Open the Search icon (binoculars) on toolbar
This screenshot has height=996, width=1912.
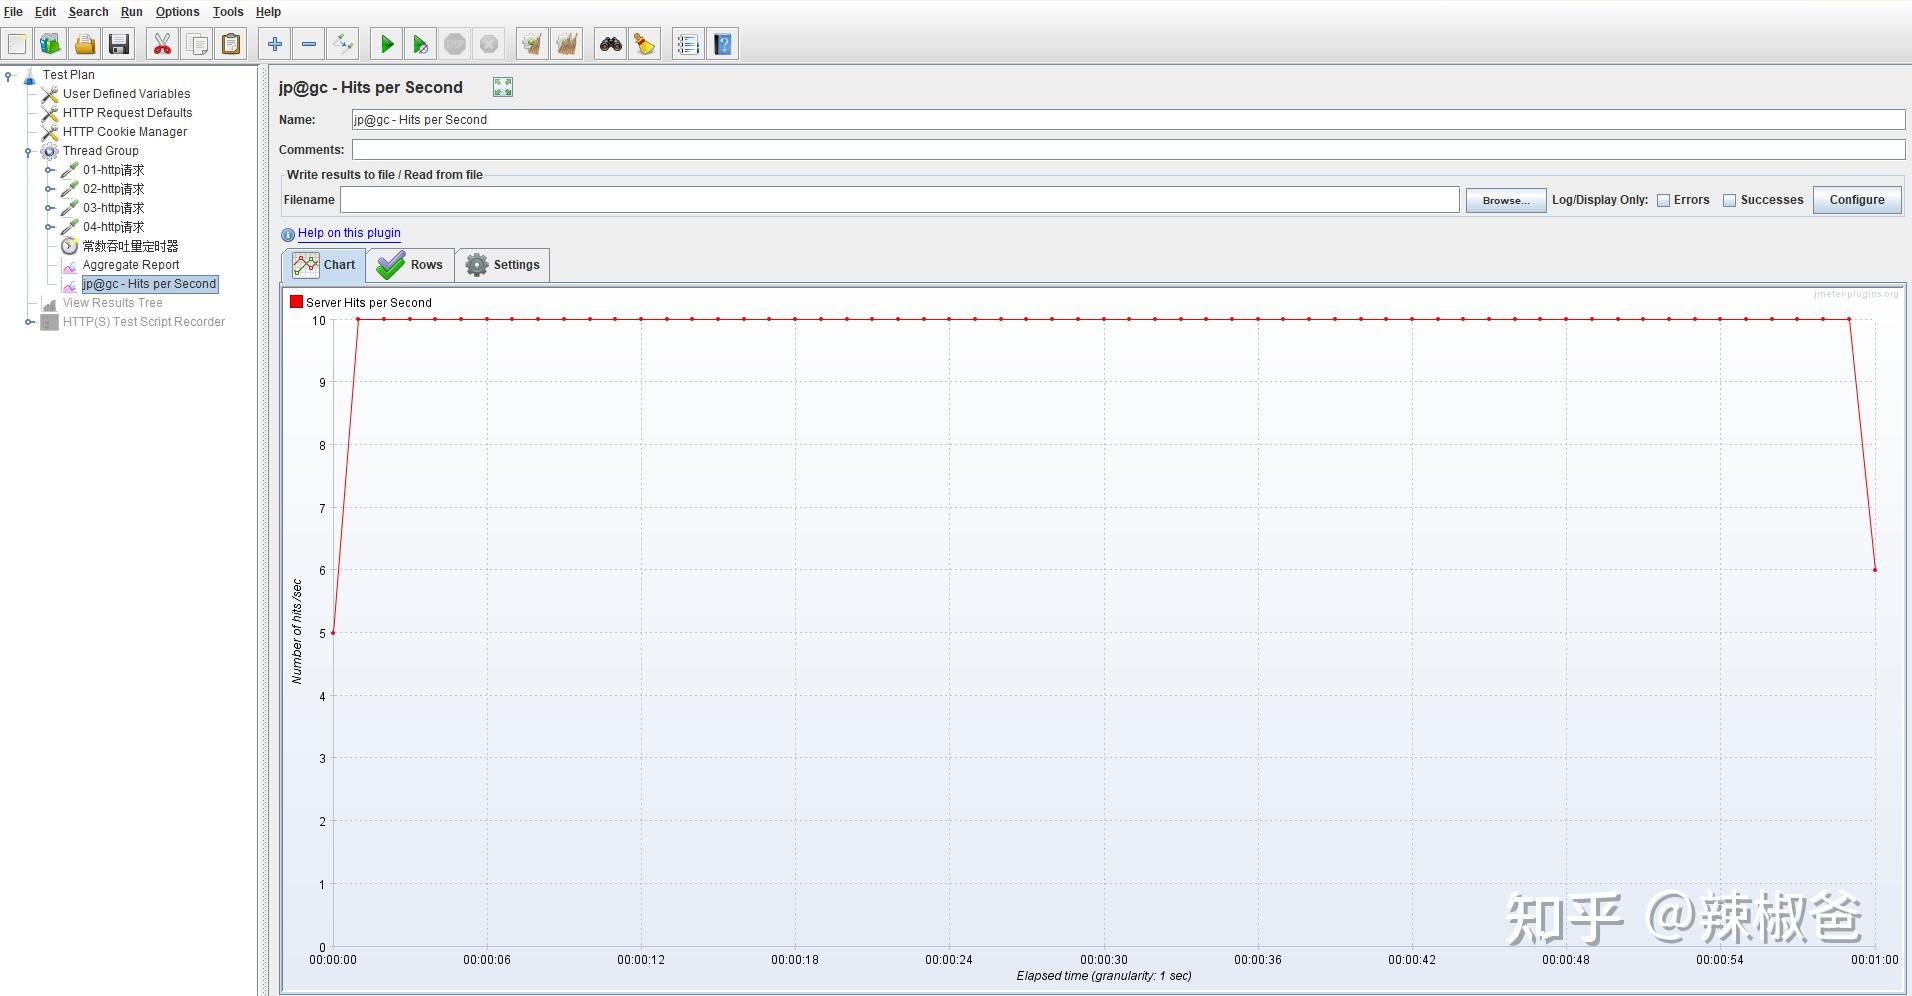[610, 43]
